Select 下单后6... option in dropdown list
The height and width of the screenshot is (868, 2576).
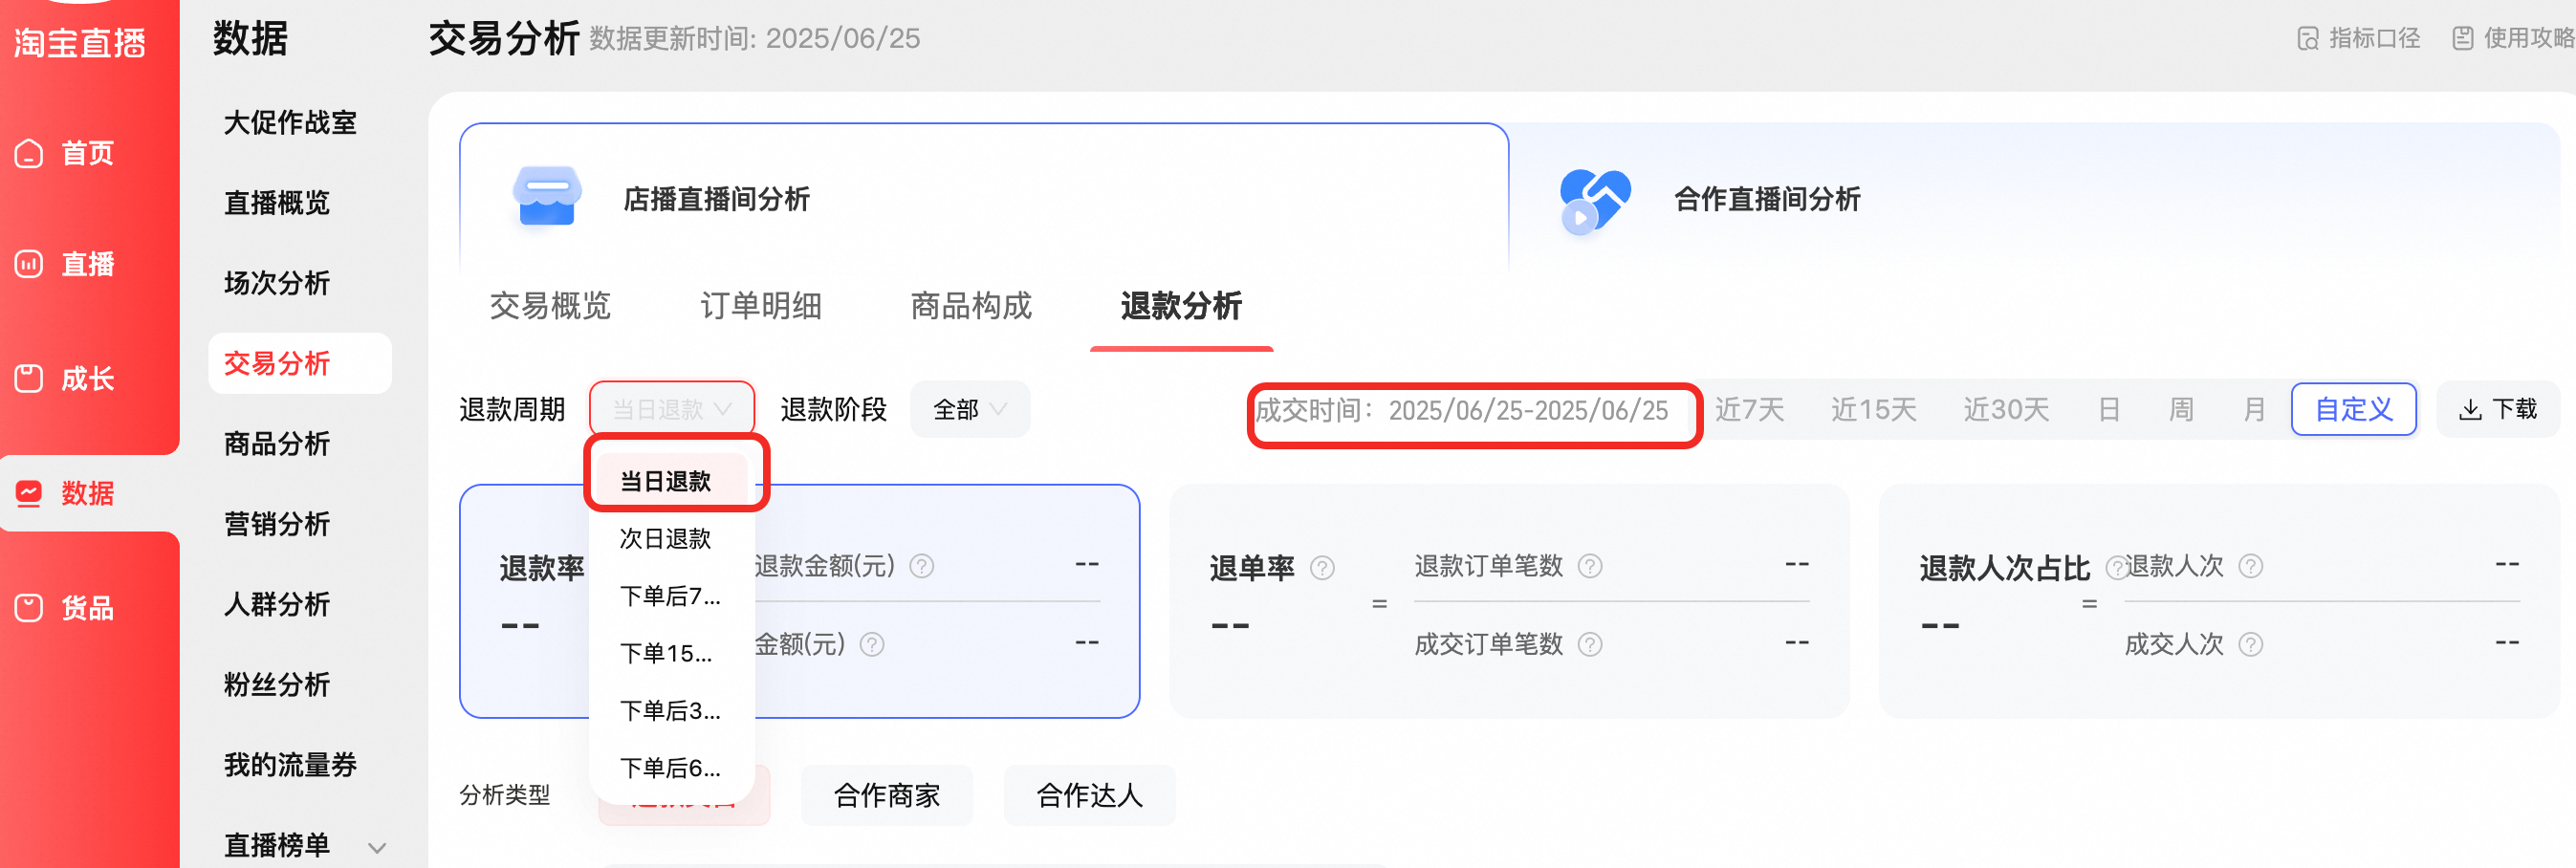point(672,769)
